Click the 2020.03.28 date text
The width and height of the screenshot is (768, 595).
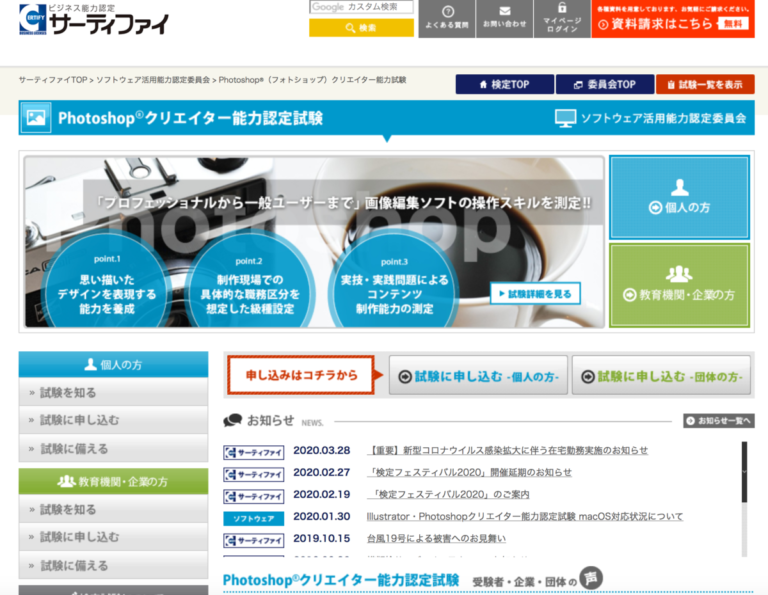(322, 450)
